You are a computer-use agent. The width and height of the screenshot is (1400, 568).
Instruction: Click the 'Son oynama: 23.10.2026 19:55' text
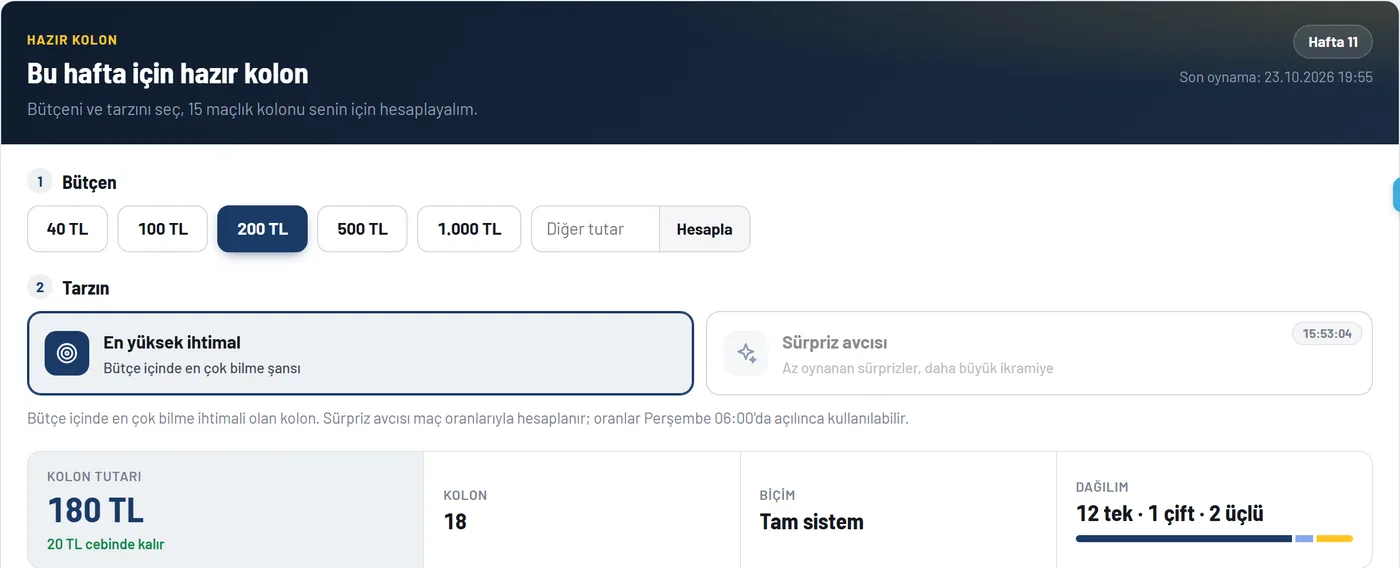(1276, 77)
